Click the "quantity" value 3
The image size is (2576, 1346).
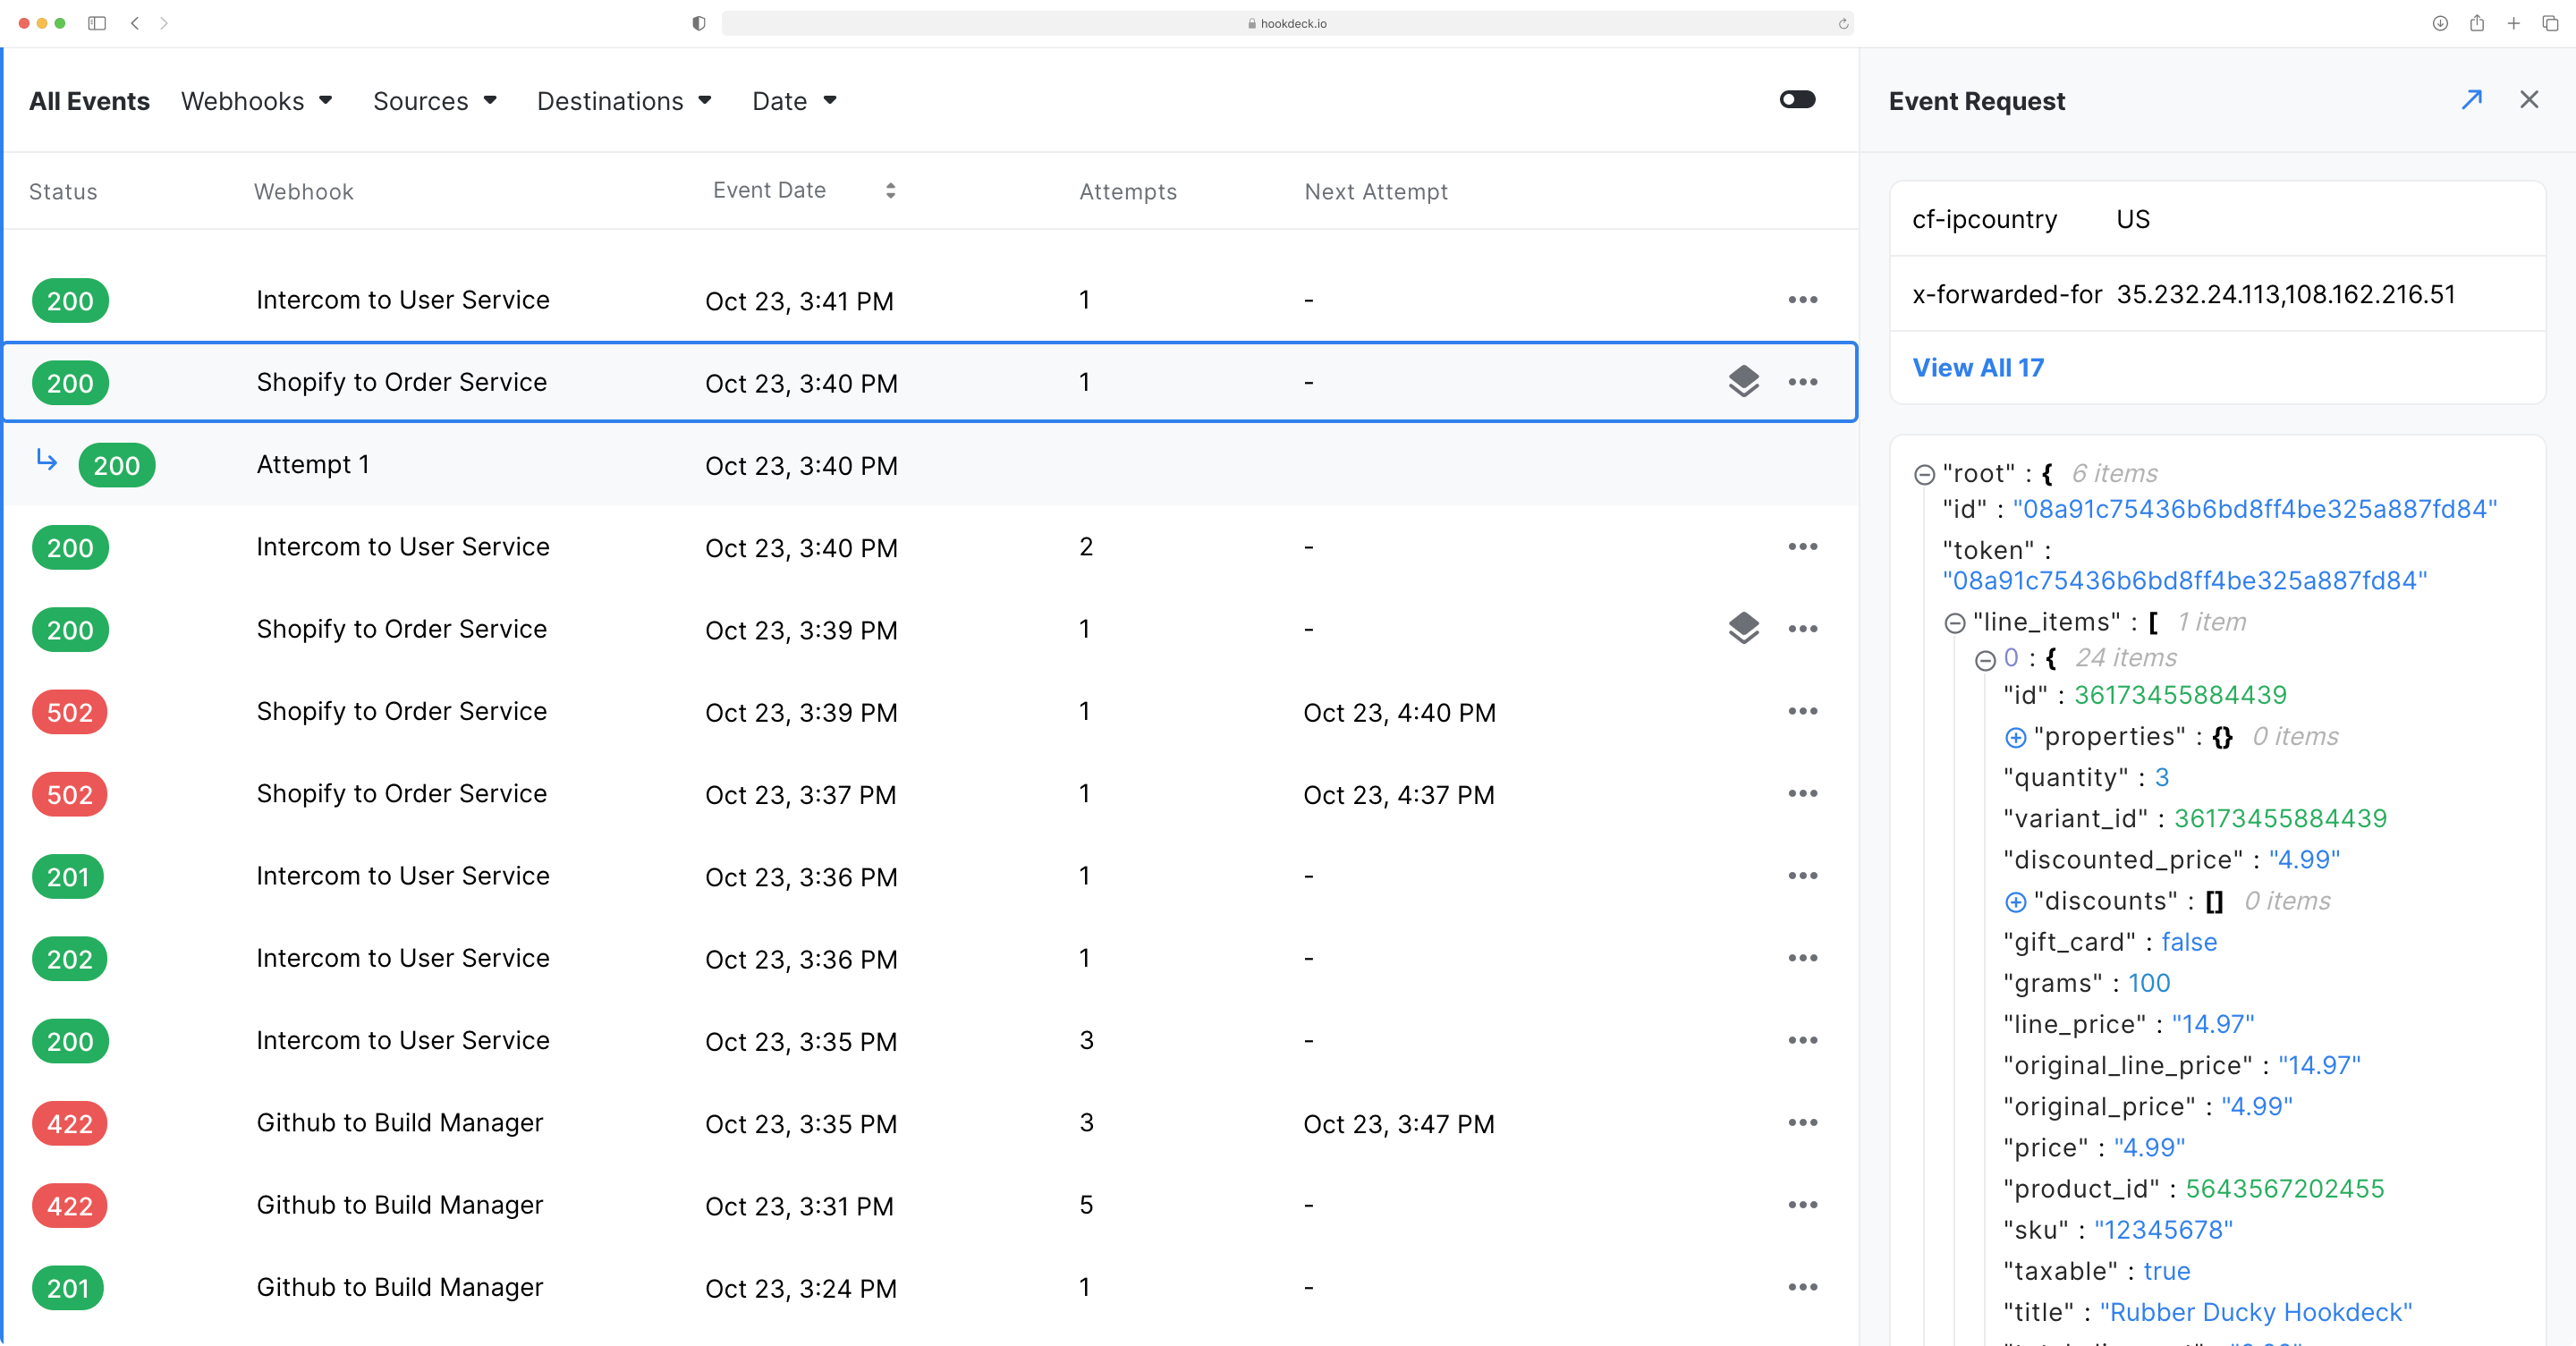pos(2161,778)
